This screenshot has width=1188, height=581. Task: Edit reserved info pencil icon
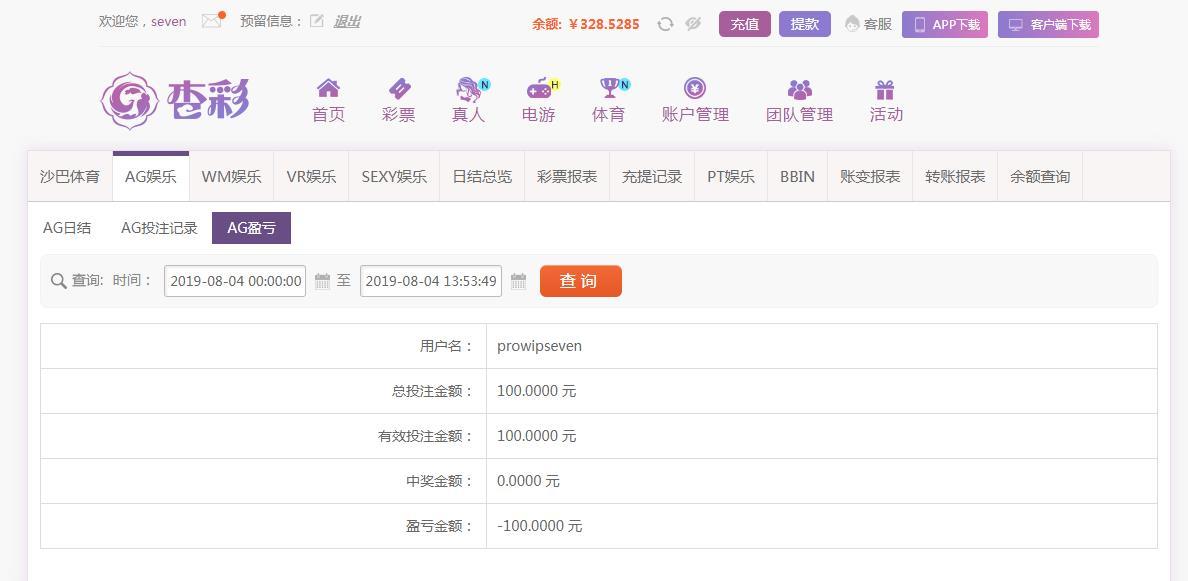point(317,21)
